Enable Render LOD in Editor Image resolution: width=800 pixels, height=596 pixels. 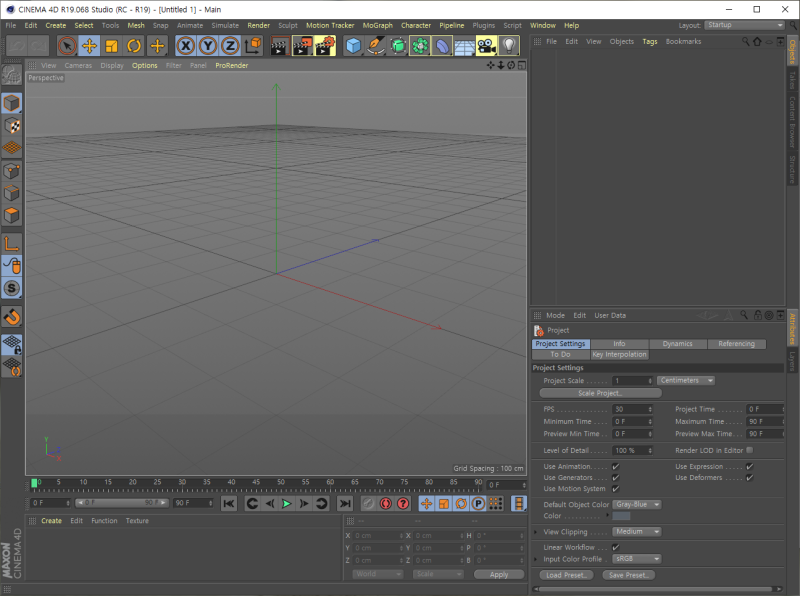click(749, 450)
